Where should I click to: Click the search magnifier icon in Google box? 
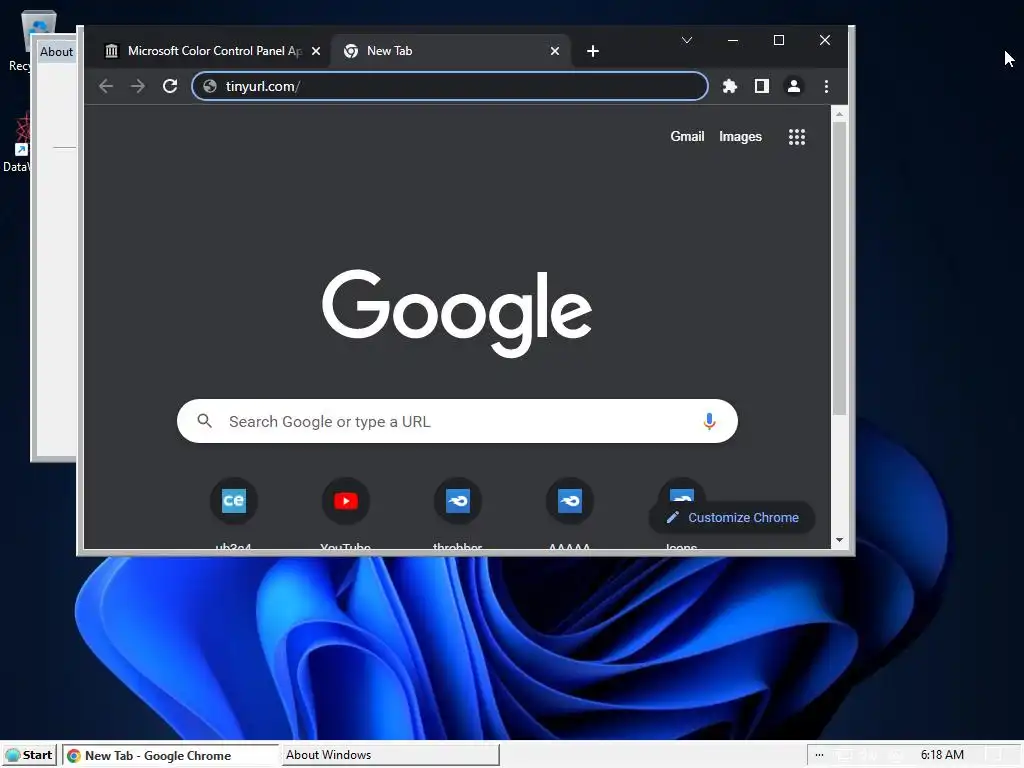[204, 421]
